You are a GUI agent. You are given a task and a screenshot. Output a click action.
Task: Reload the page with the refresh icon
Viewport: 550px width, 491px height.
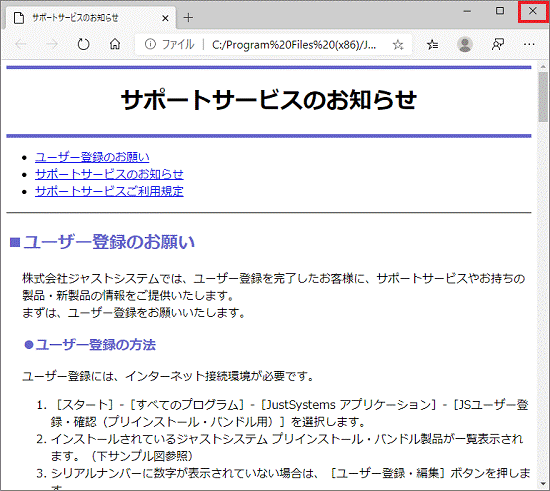coord(83,45)
